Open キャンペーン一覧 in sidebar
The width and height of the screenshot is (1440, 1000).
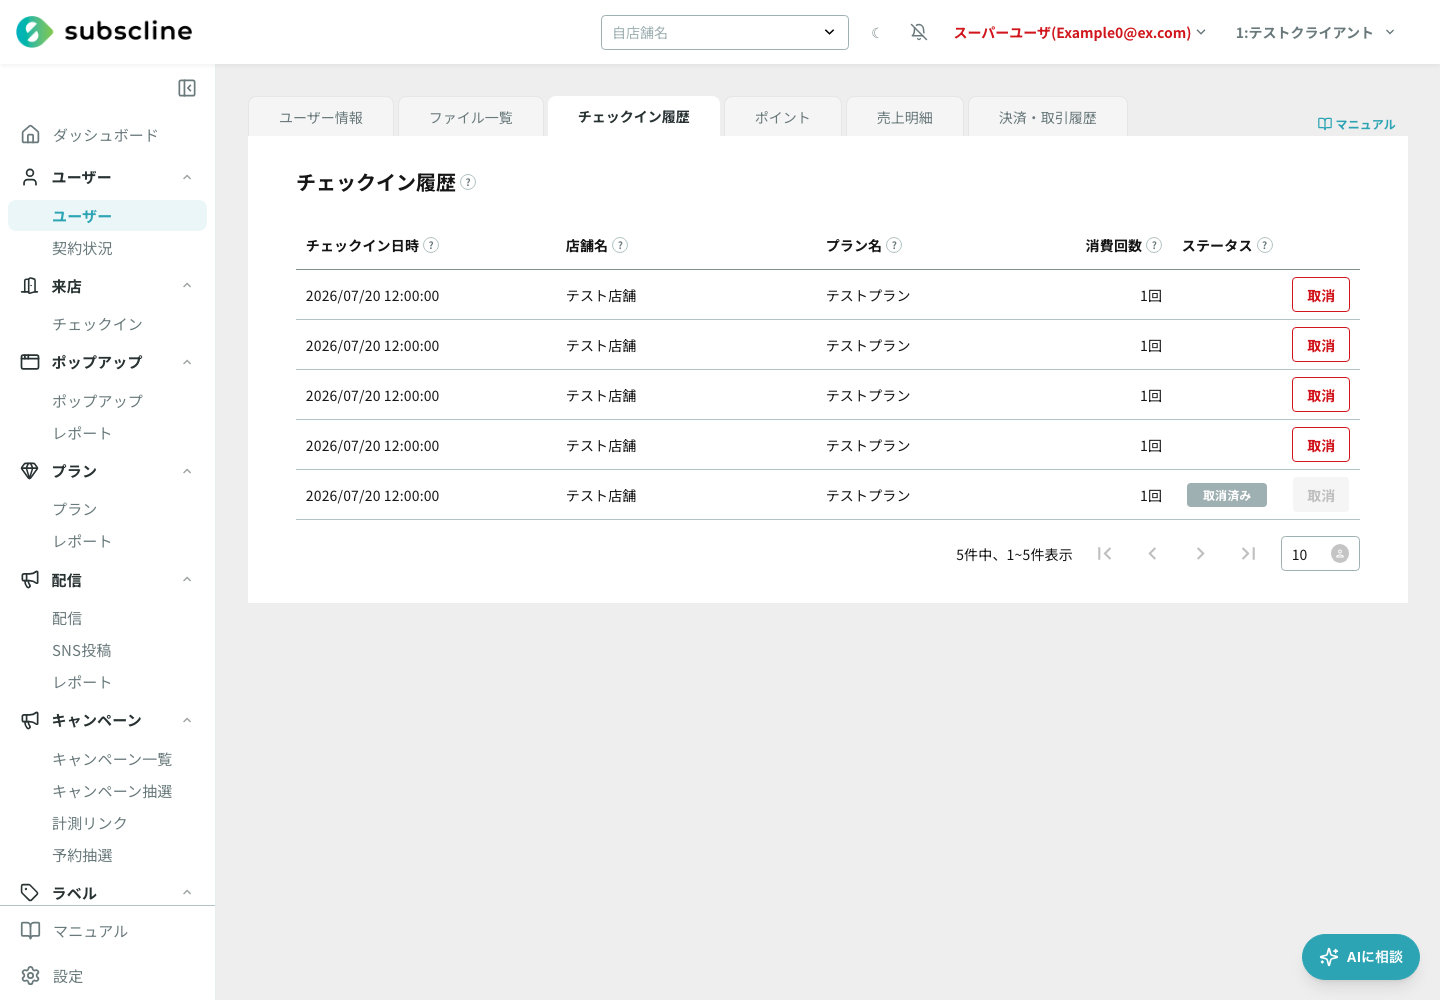pos(112,759)
